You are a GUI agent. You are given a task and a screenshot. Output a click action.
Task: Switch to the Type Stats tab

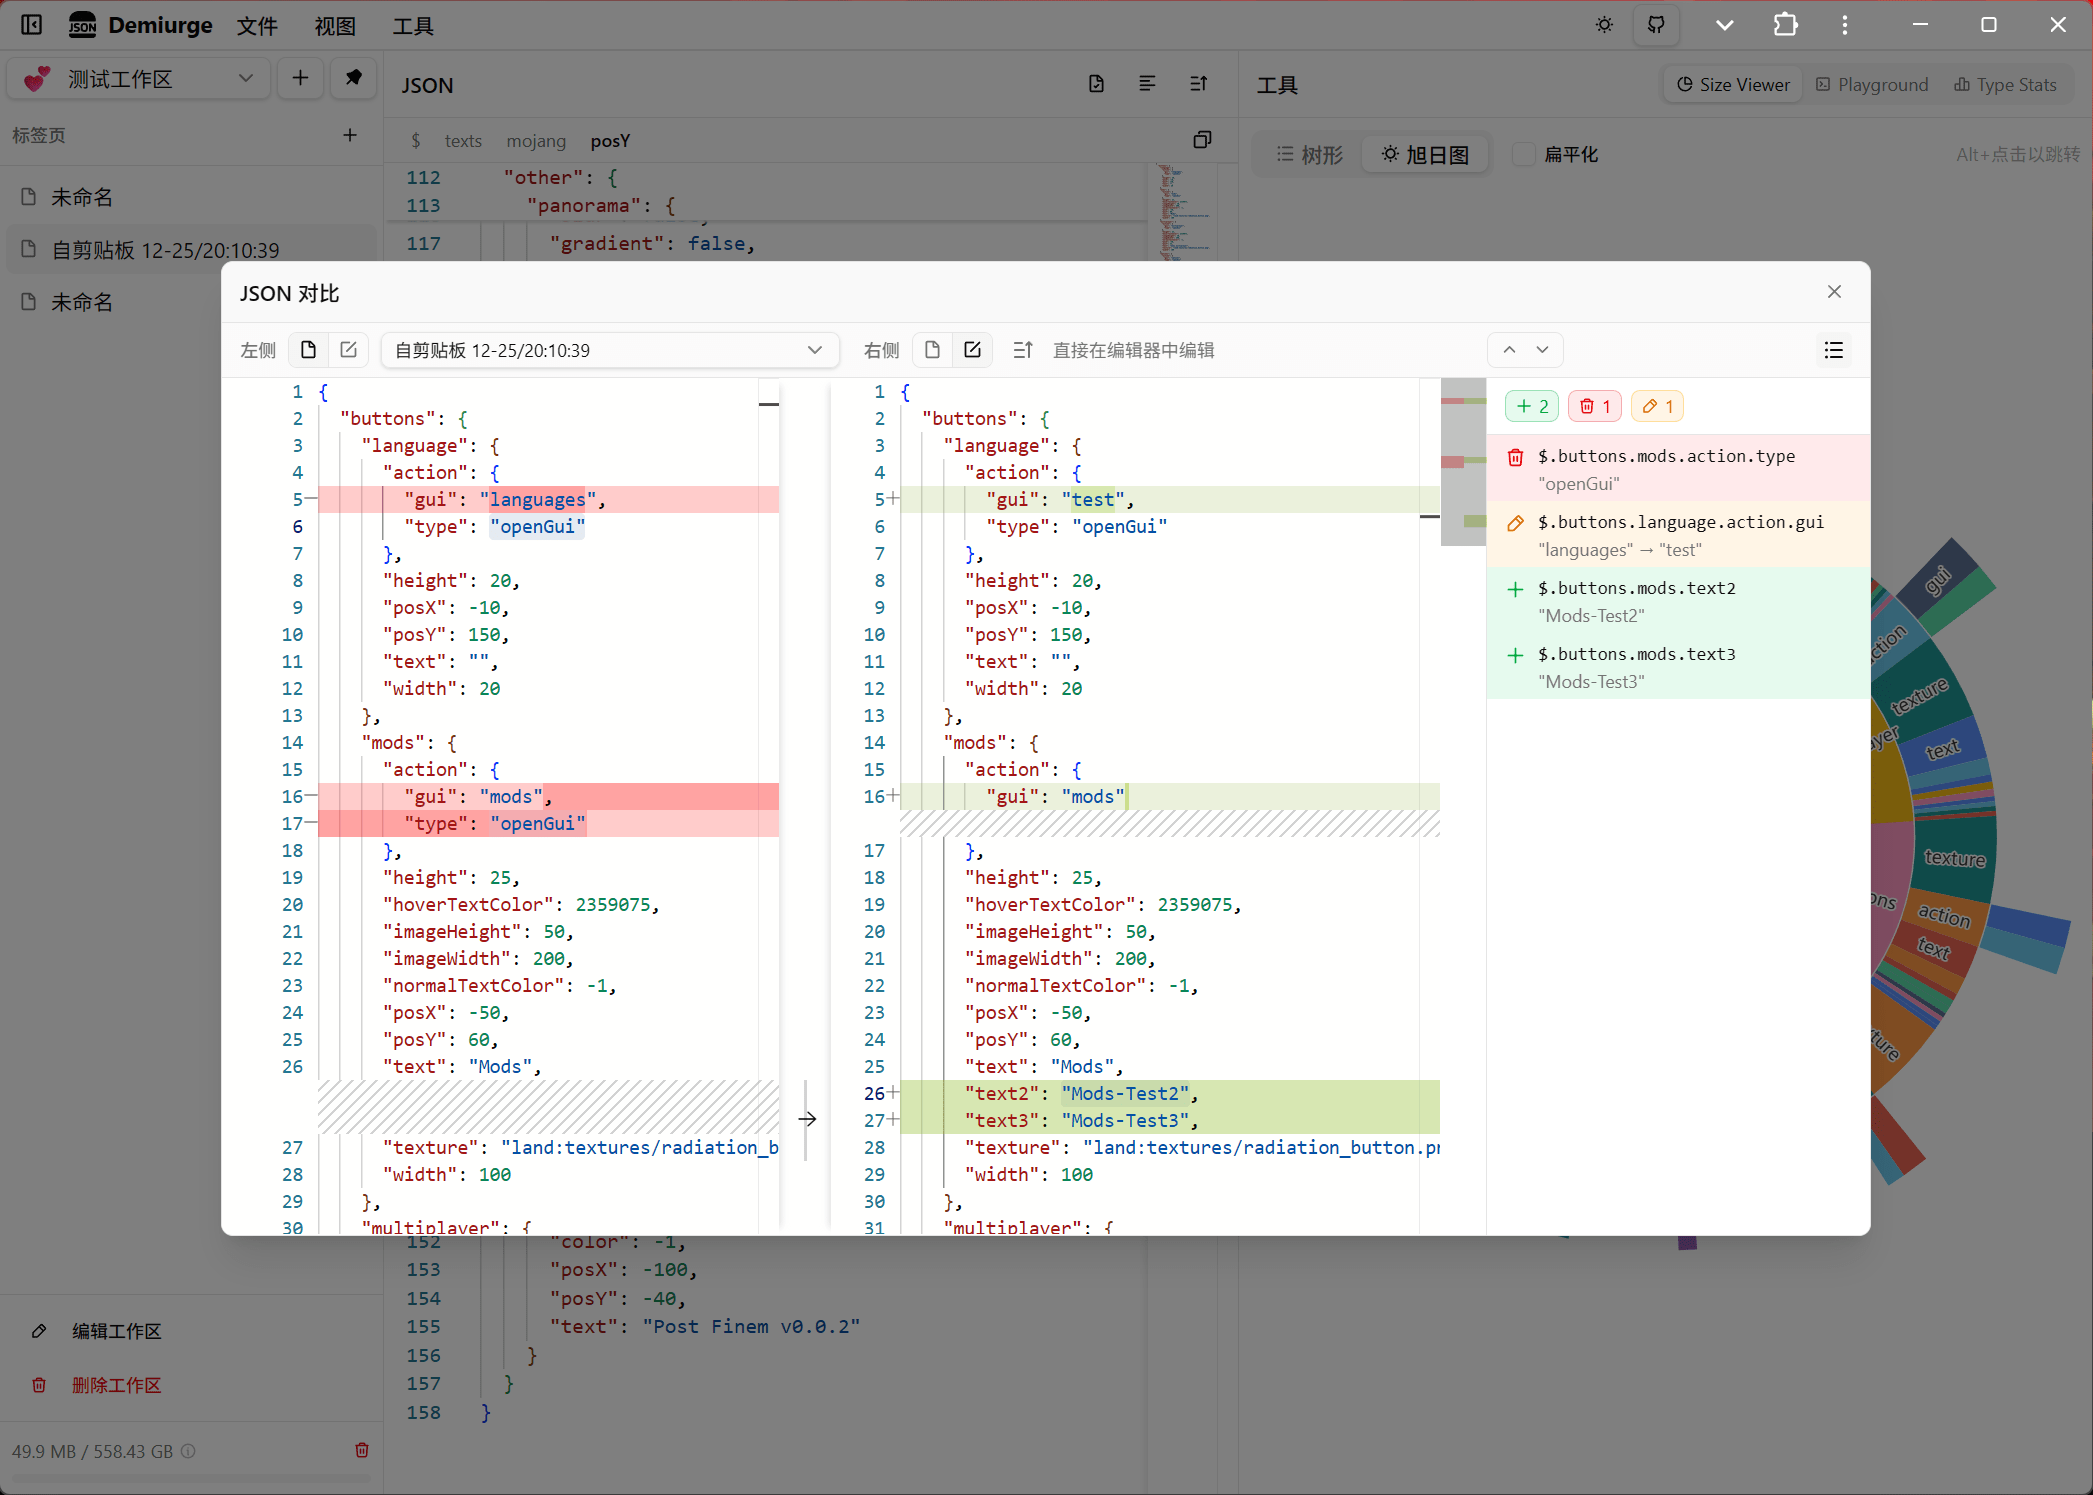(x=2006, y=85)
